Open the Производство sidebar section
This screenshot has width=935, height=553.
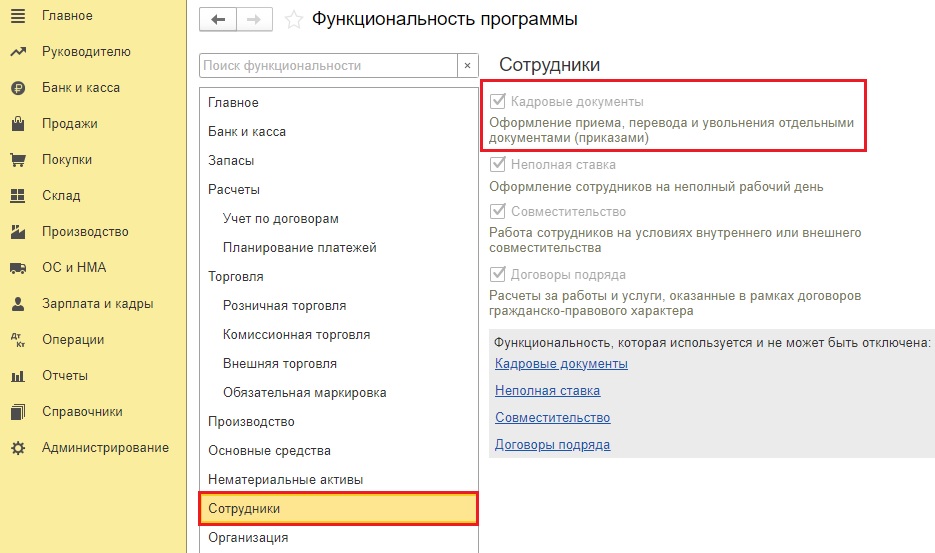[x=85, y=231]
